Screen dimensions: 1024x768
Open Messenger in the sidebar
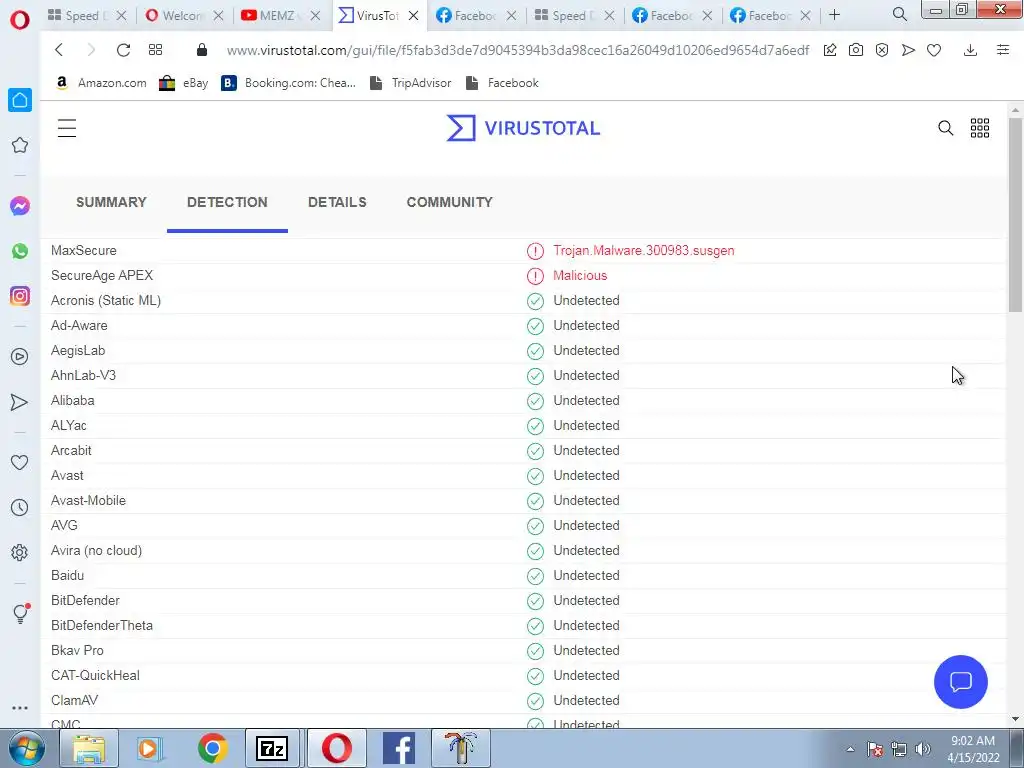pyautogui.click(x=20, y=206)
